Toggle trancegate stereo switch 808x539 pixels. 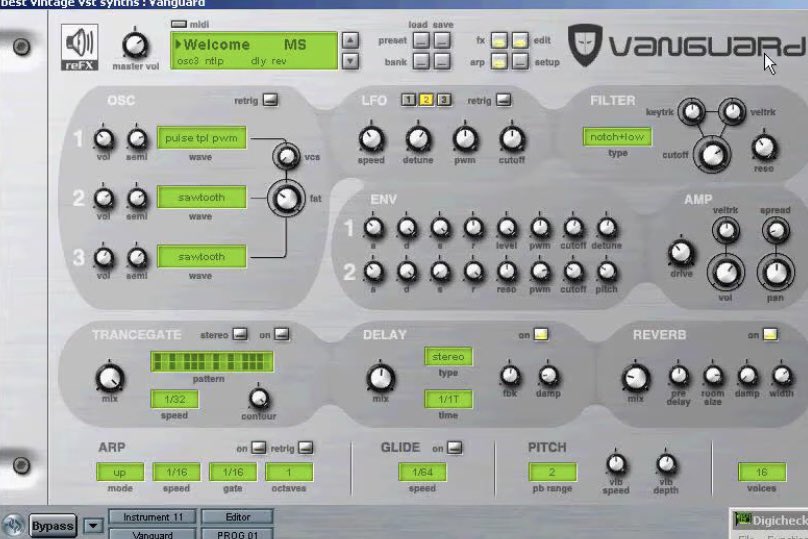(240, 334)
